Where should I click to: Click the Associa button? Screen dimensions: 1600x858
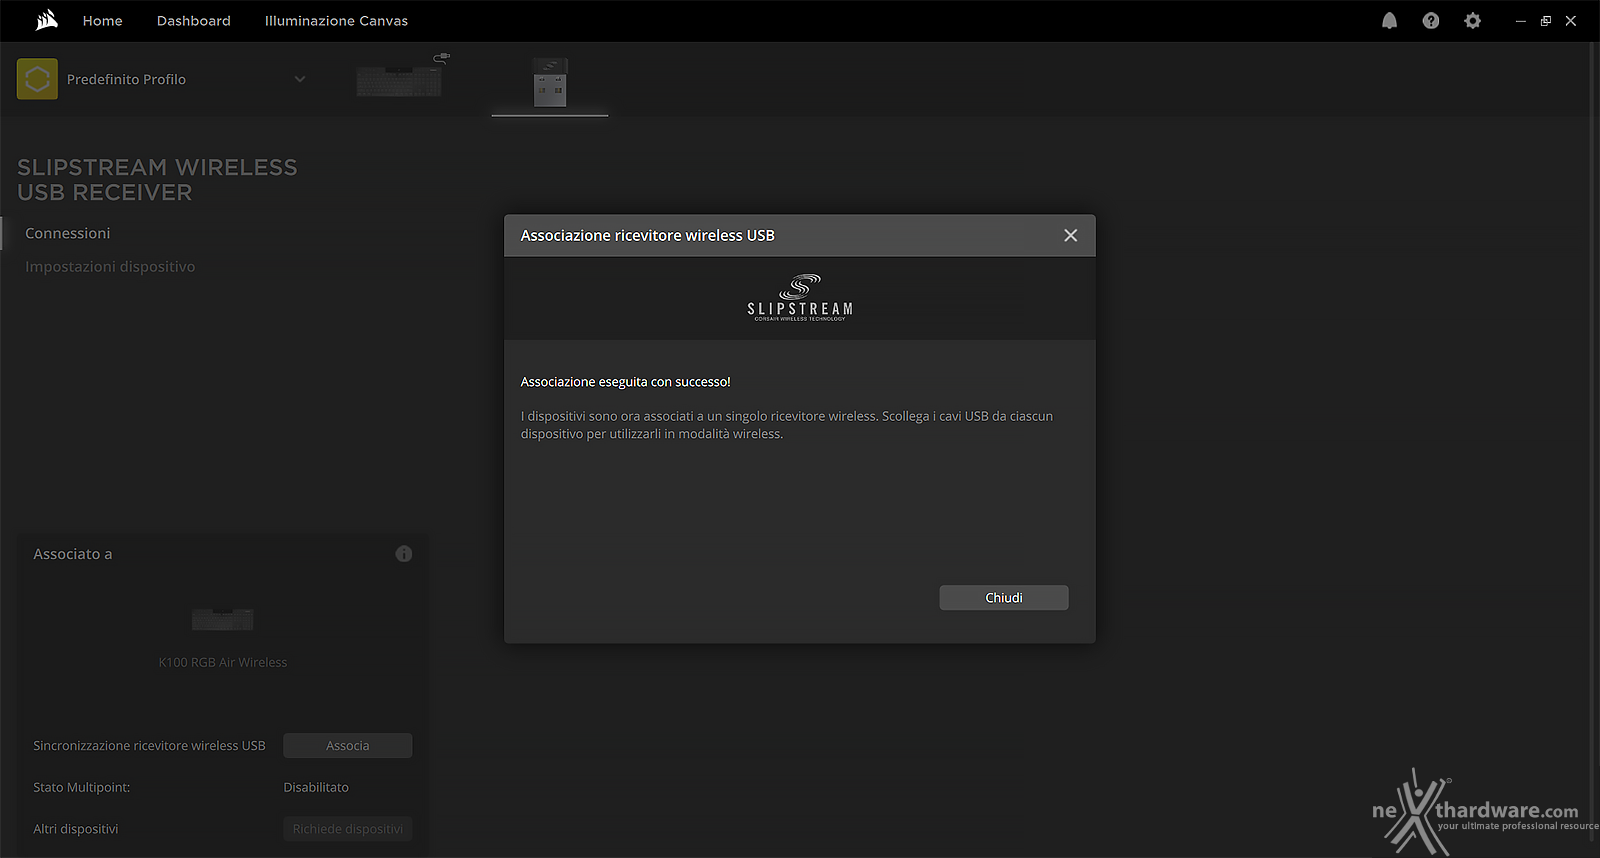347,746
